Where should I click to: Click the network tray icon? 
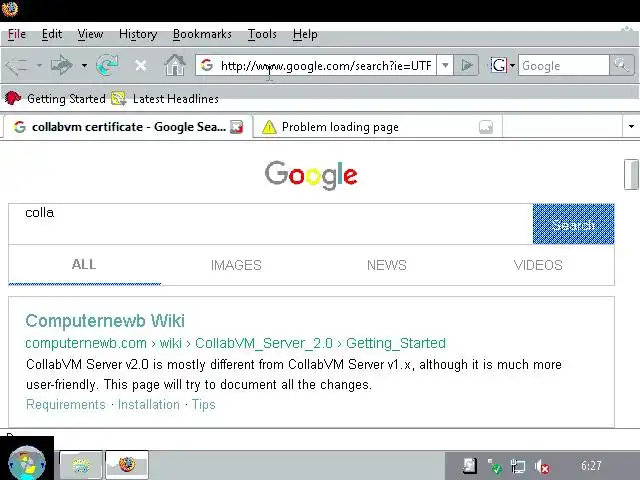tap(518, 466)
